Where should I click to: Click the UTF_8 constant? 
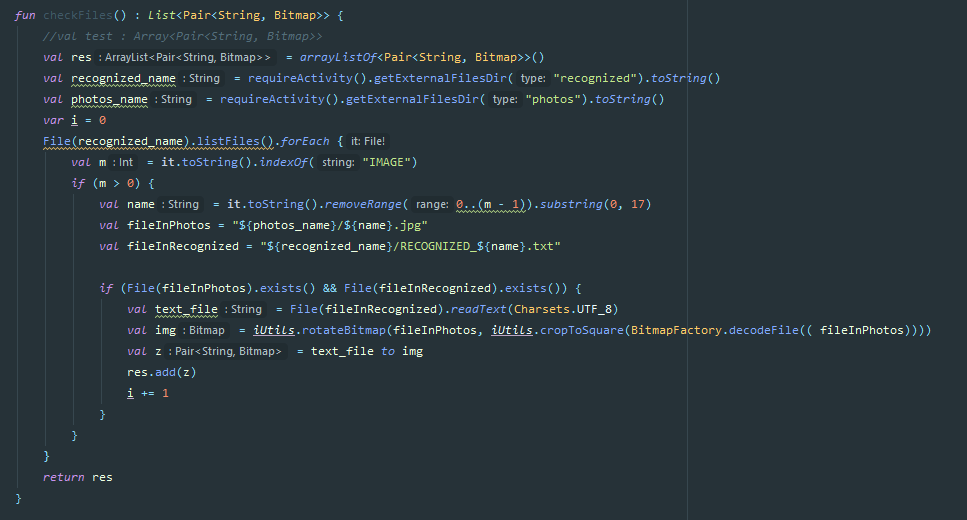(x=594, y=309)
